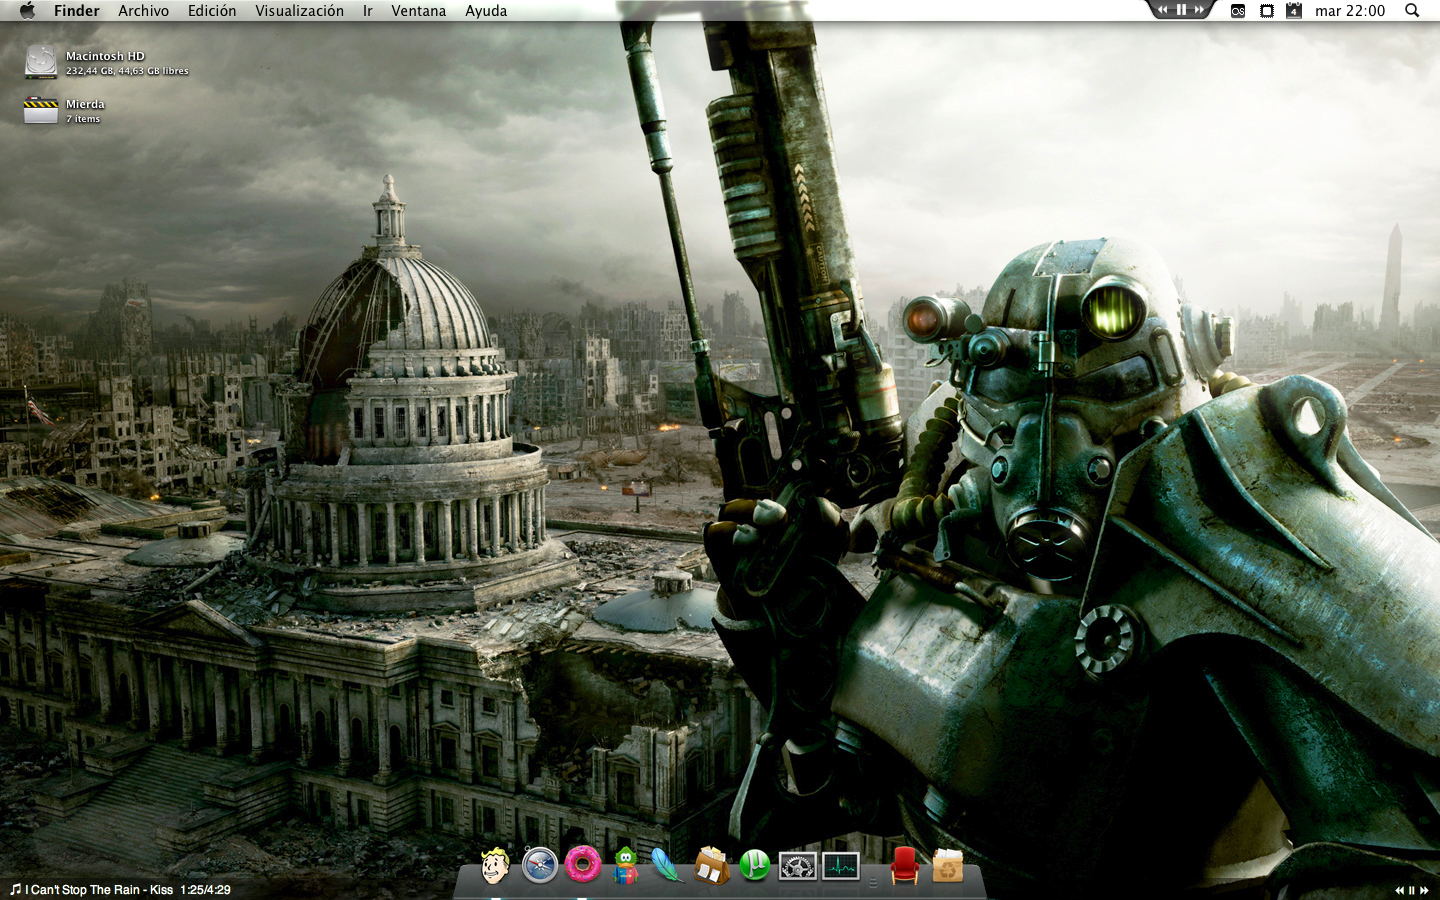Pause the song using bottom-right control
1440x900 pixels.
click(1411, 890)
